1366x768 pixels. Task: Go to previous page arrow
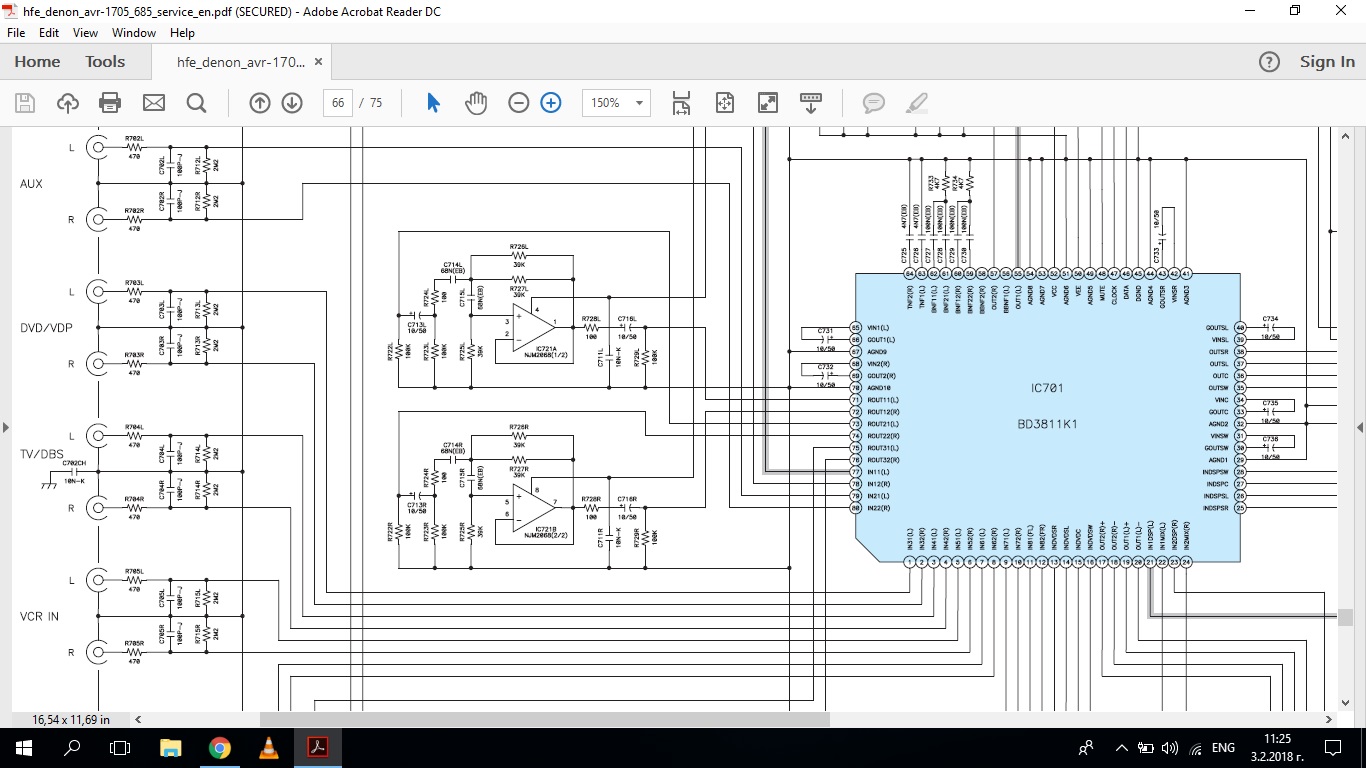pos(260,103)
